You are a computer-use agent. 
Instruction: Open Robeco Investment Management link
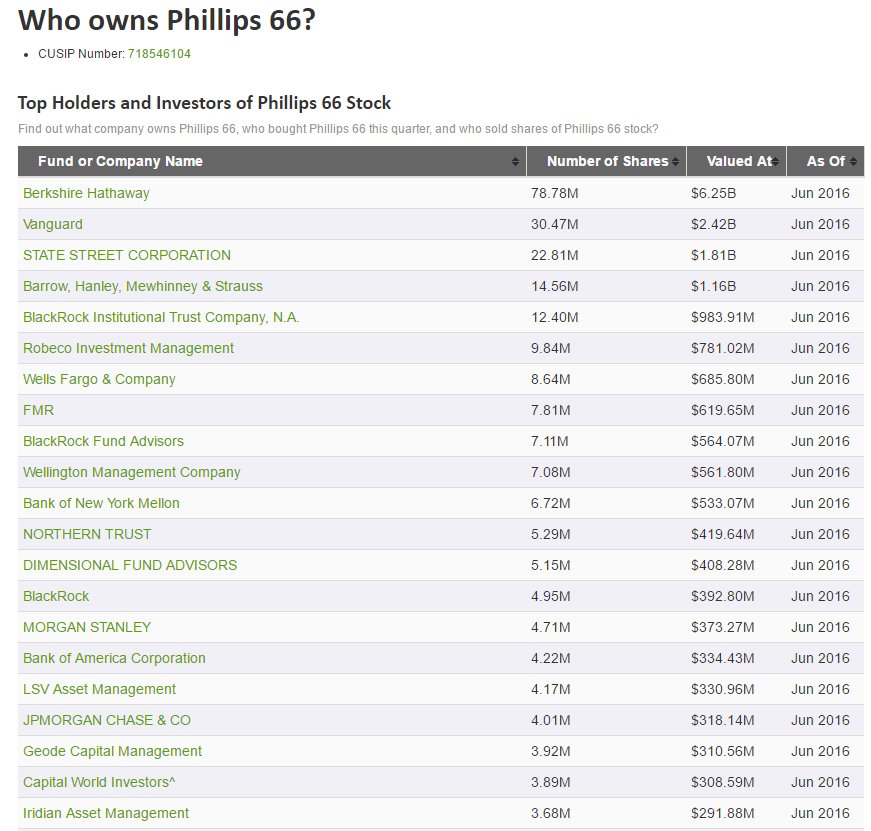click(128, 348)
